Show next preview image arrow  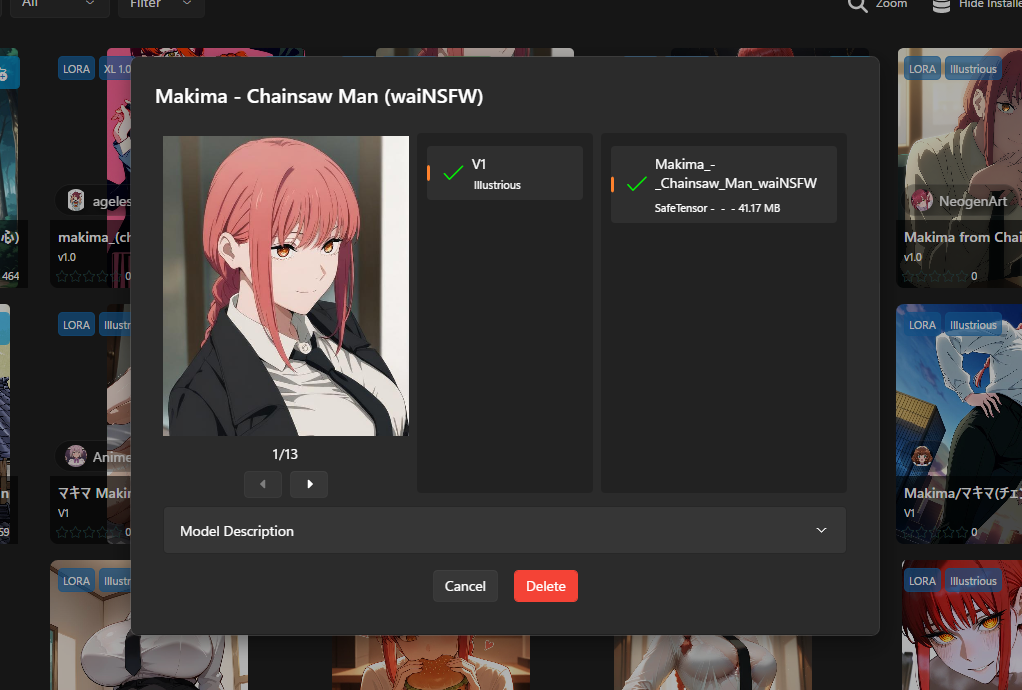pyautogui.click(x=309, y=484)
